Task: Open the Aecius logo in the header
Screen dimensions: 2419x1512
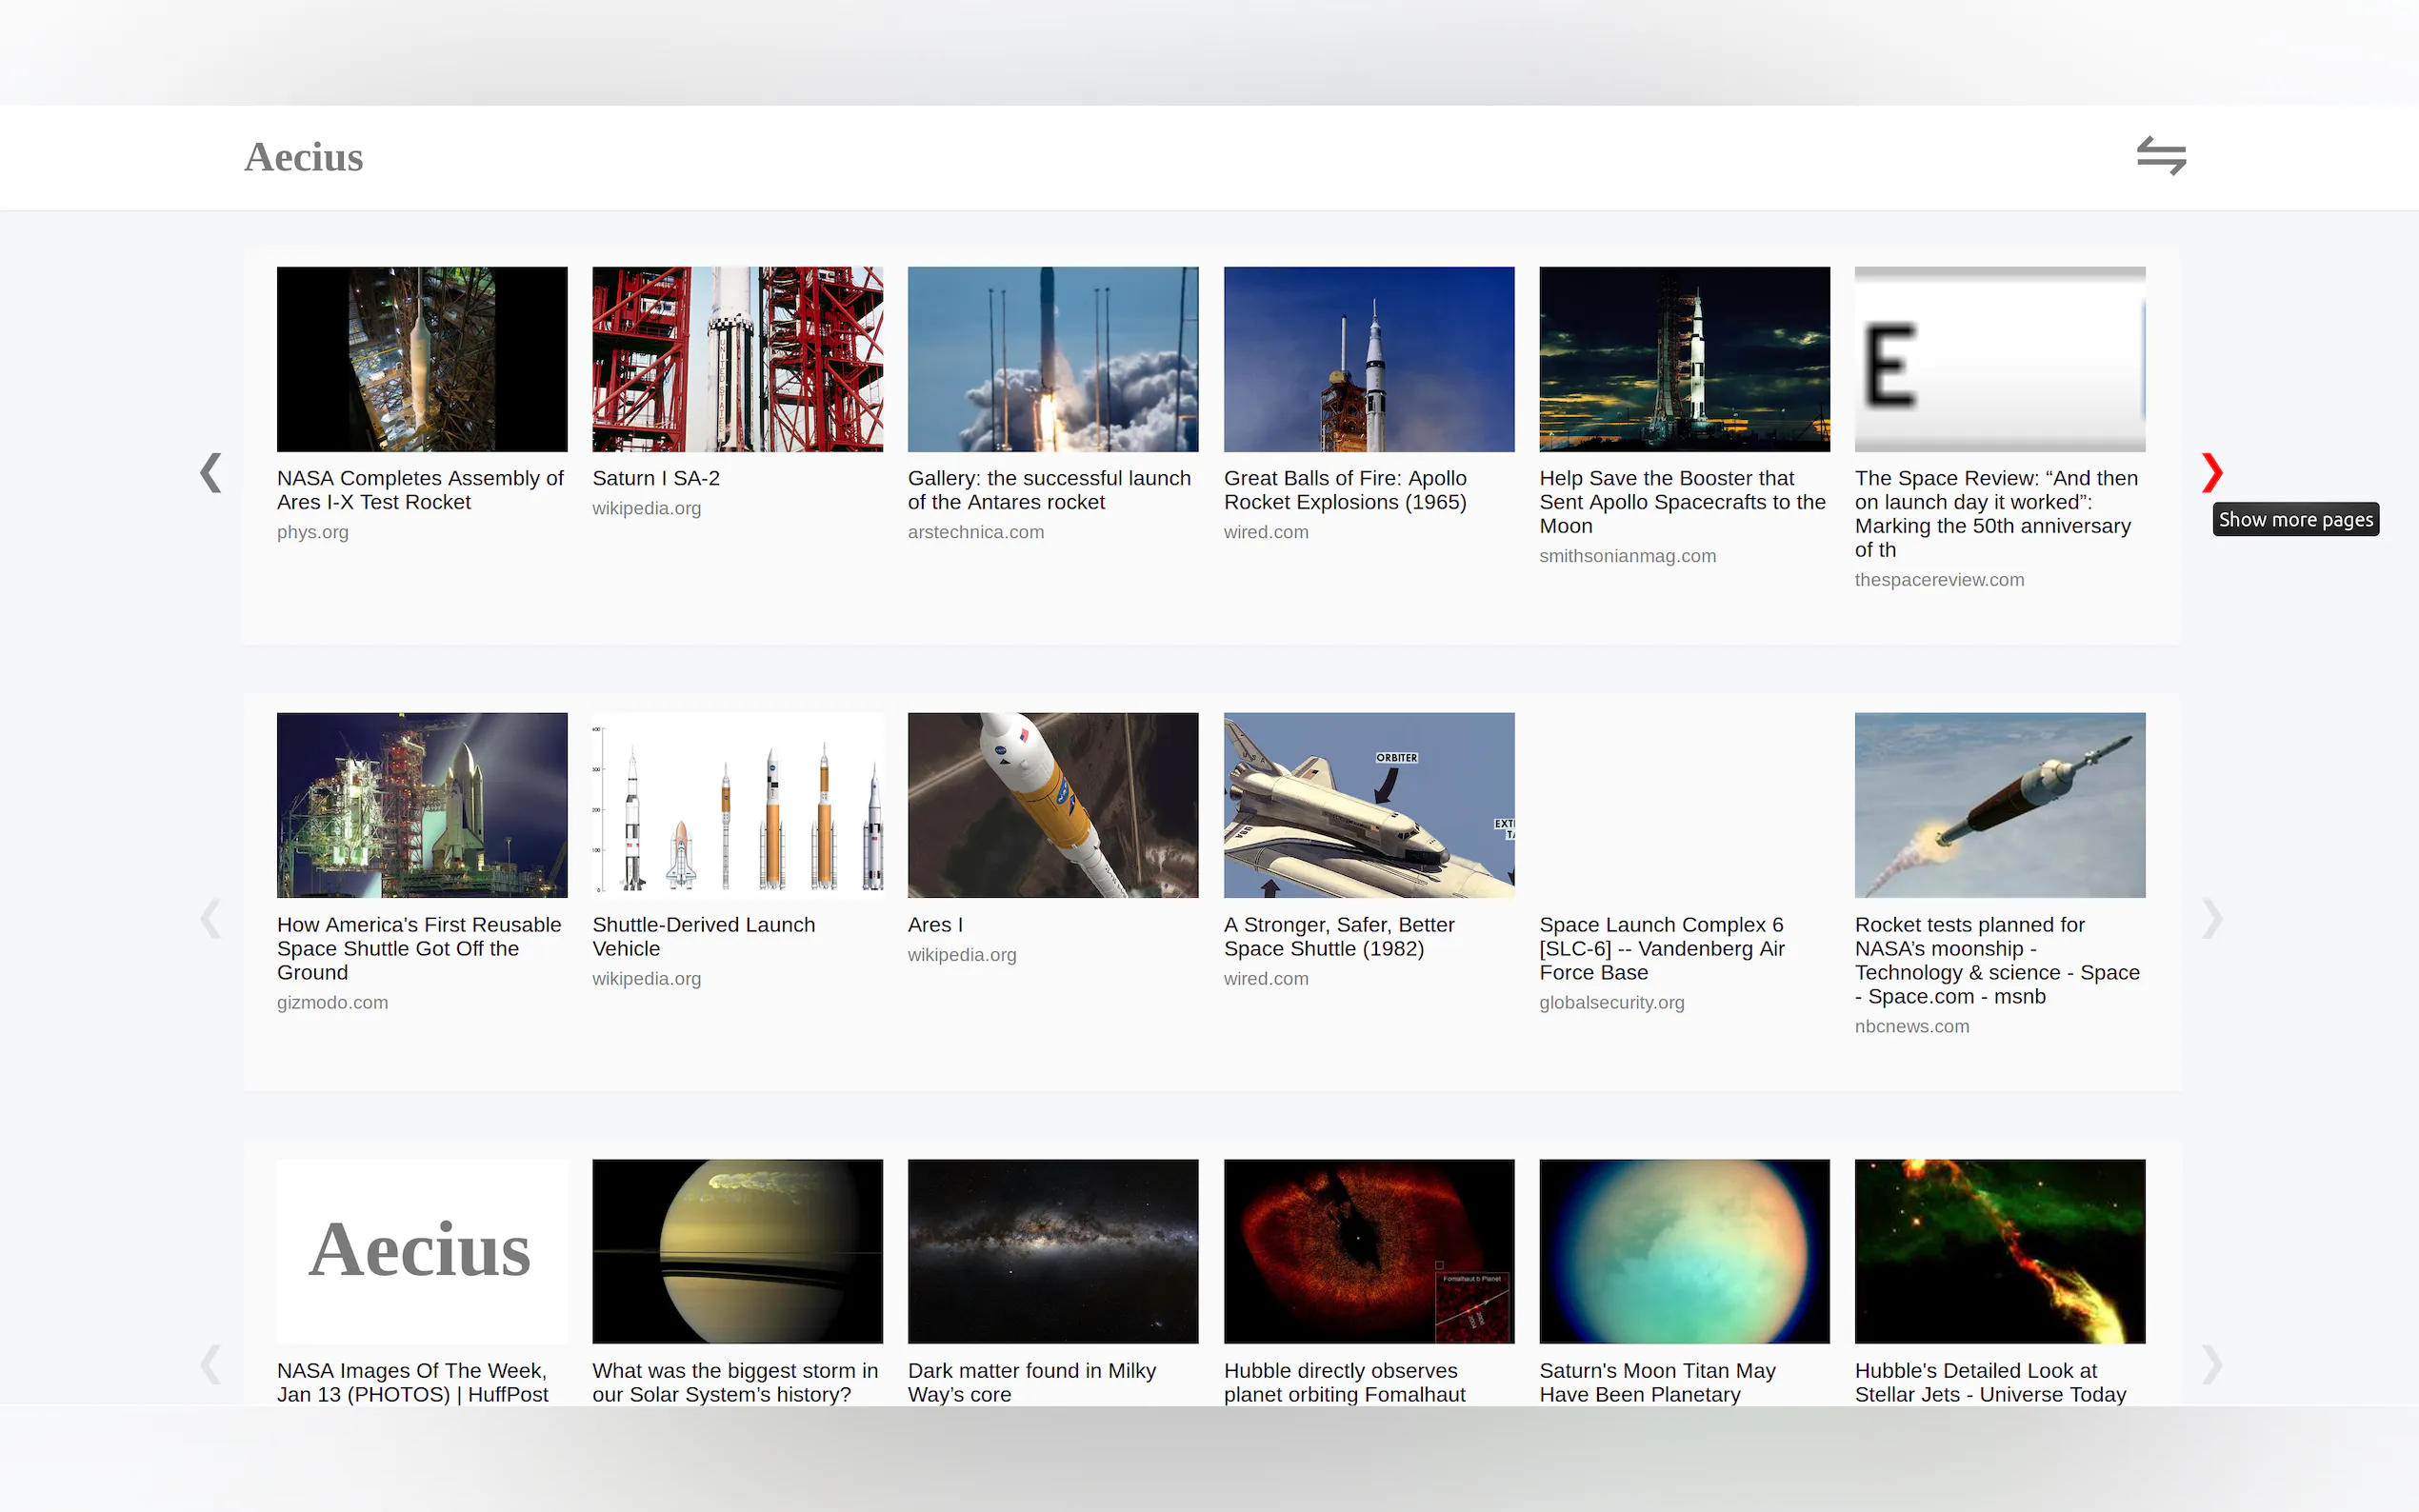Action: [303, 157]
